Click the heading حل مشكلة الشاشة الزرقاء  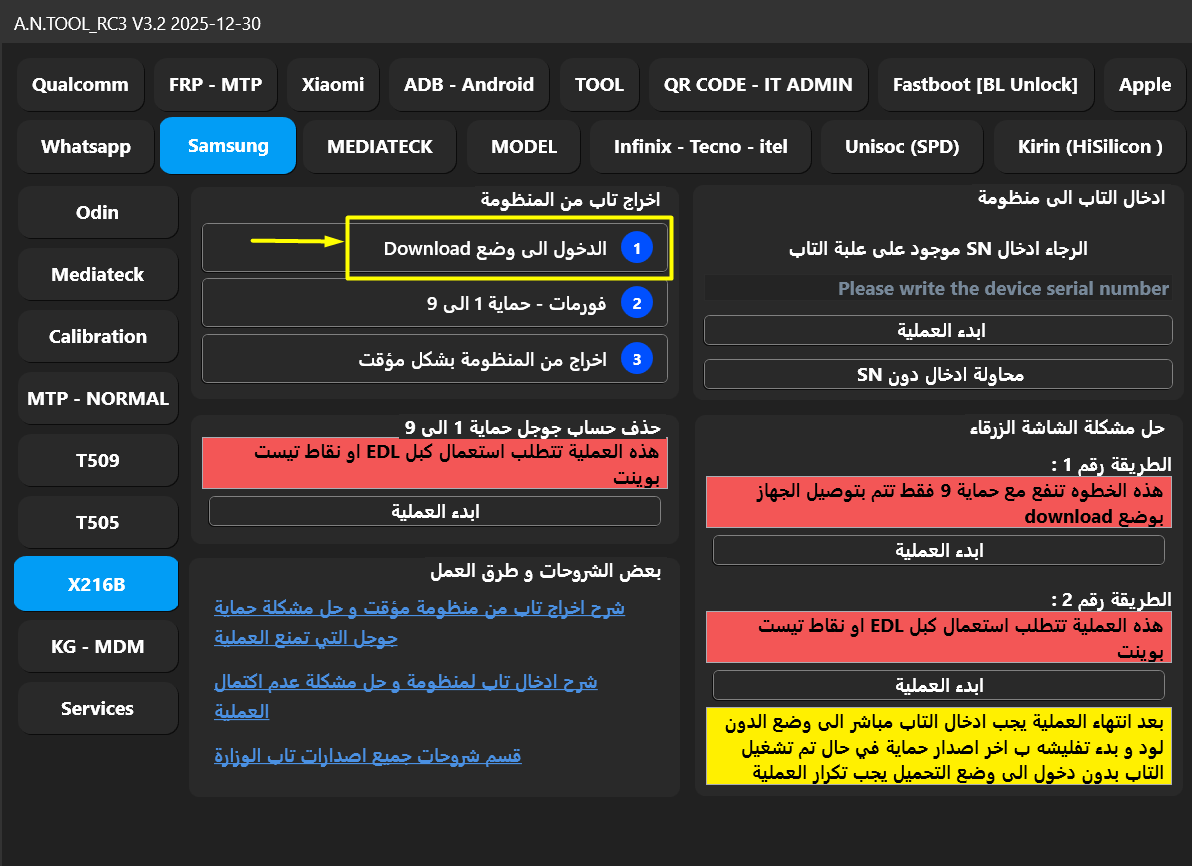[1067, 427]
